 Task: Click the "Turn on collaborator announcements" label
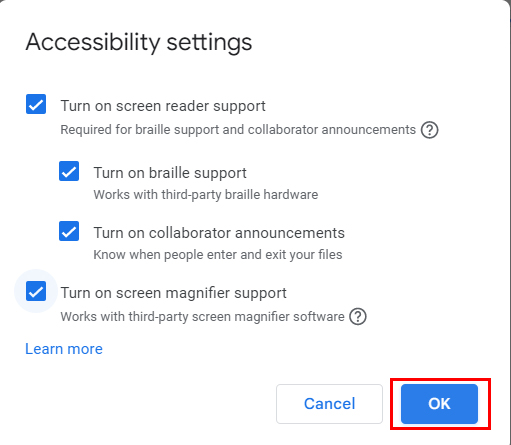coord(219,233)
